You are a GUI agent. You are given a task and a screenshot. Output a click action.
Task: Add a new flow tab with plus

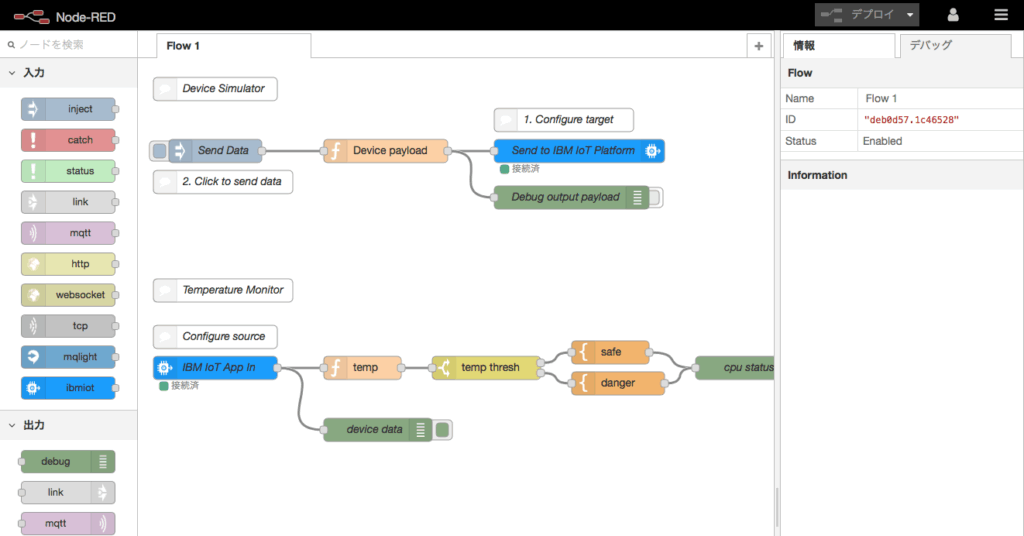pos(758,46)
